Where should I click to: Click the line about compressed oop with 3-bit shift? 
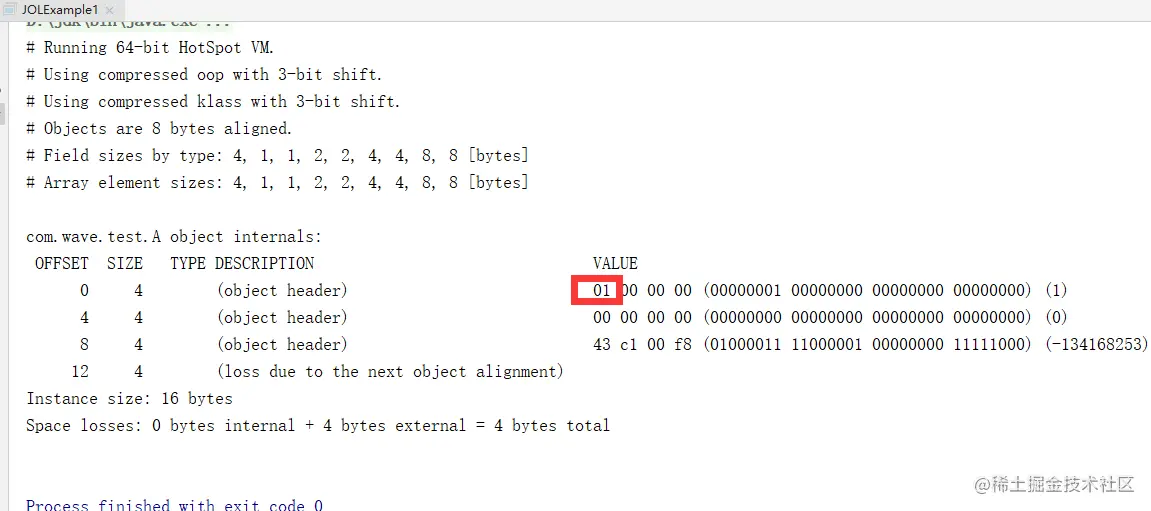click(x=204, y=75)
